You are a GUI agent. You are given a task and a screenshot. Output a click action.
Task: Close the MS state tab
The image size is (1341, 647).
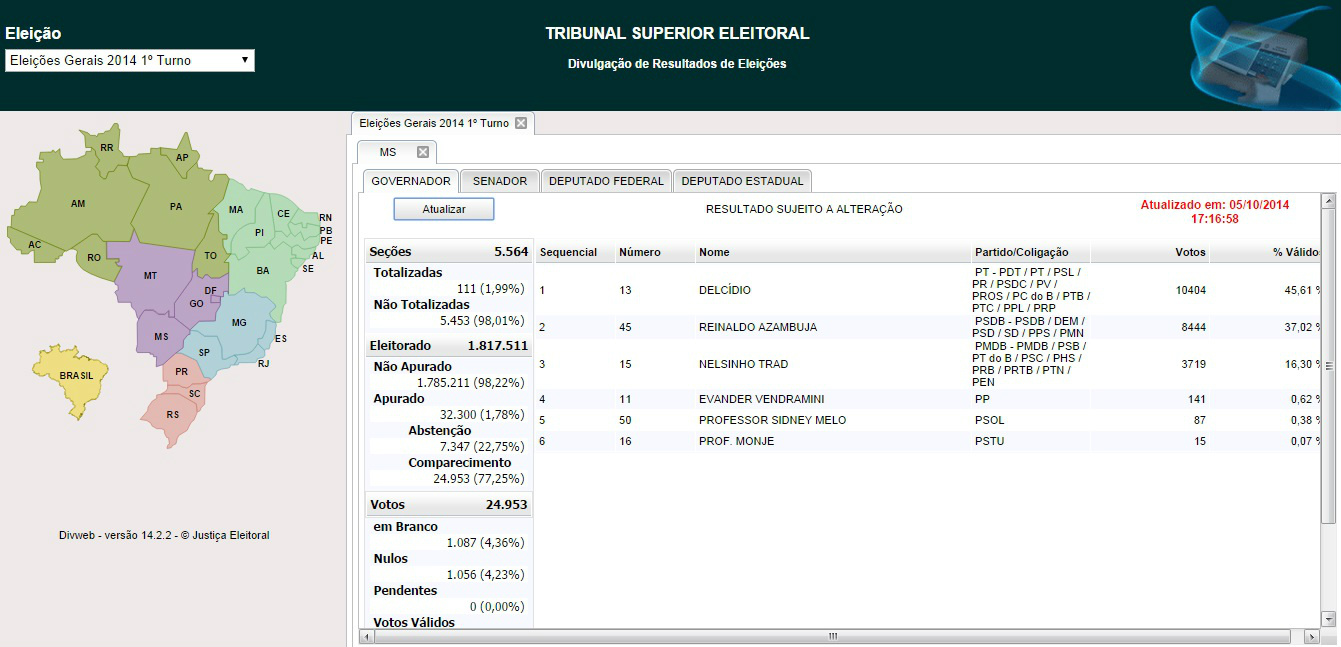[422, 152]
